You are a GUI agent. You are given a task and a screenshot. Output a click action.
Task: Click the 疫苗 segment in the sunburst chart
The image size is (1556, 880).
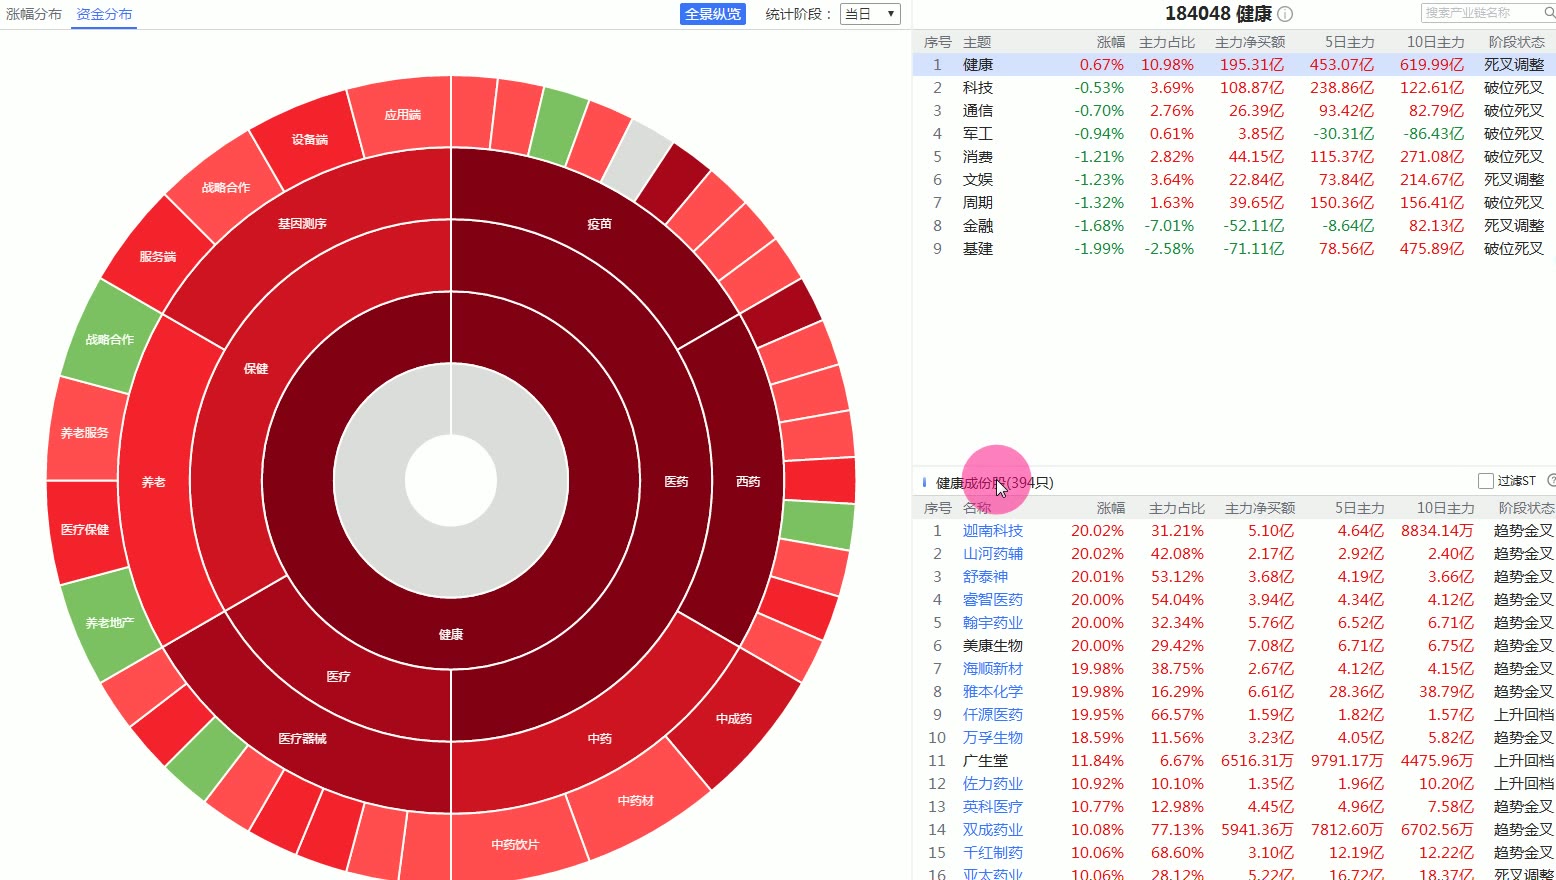tap(599, 224)
